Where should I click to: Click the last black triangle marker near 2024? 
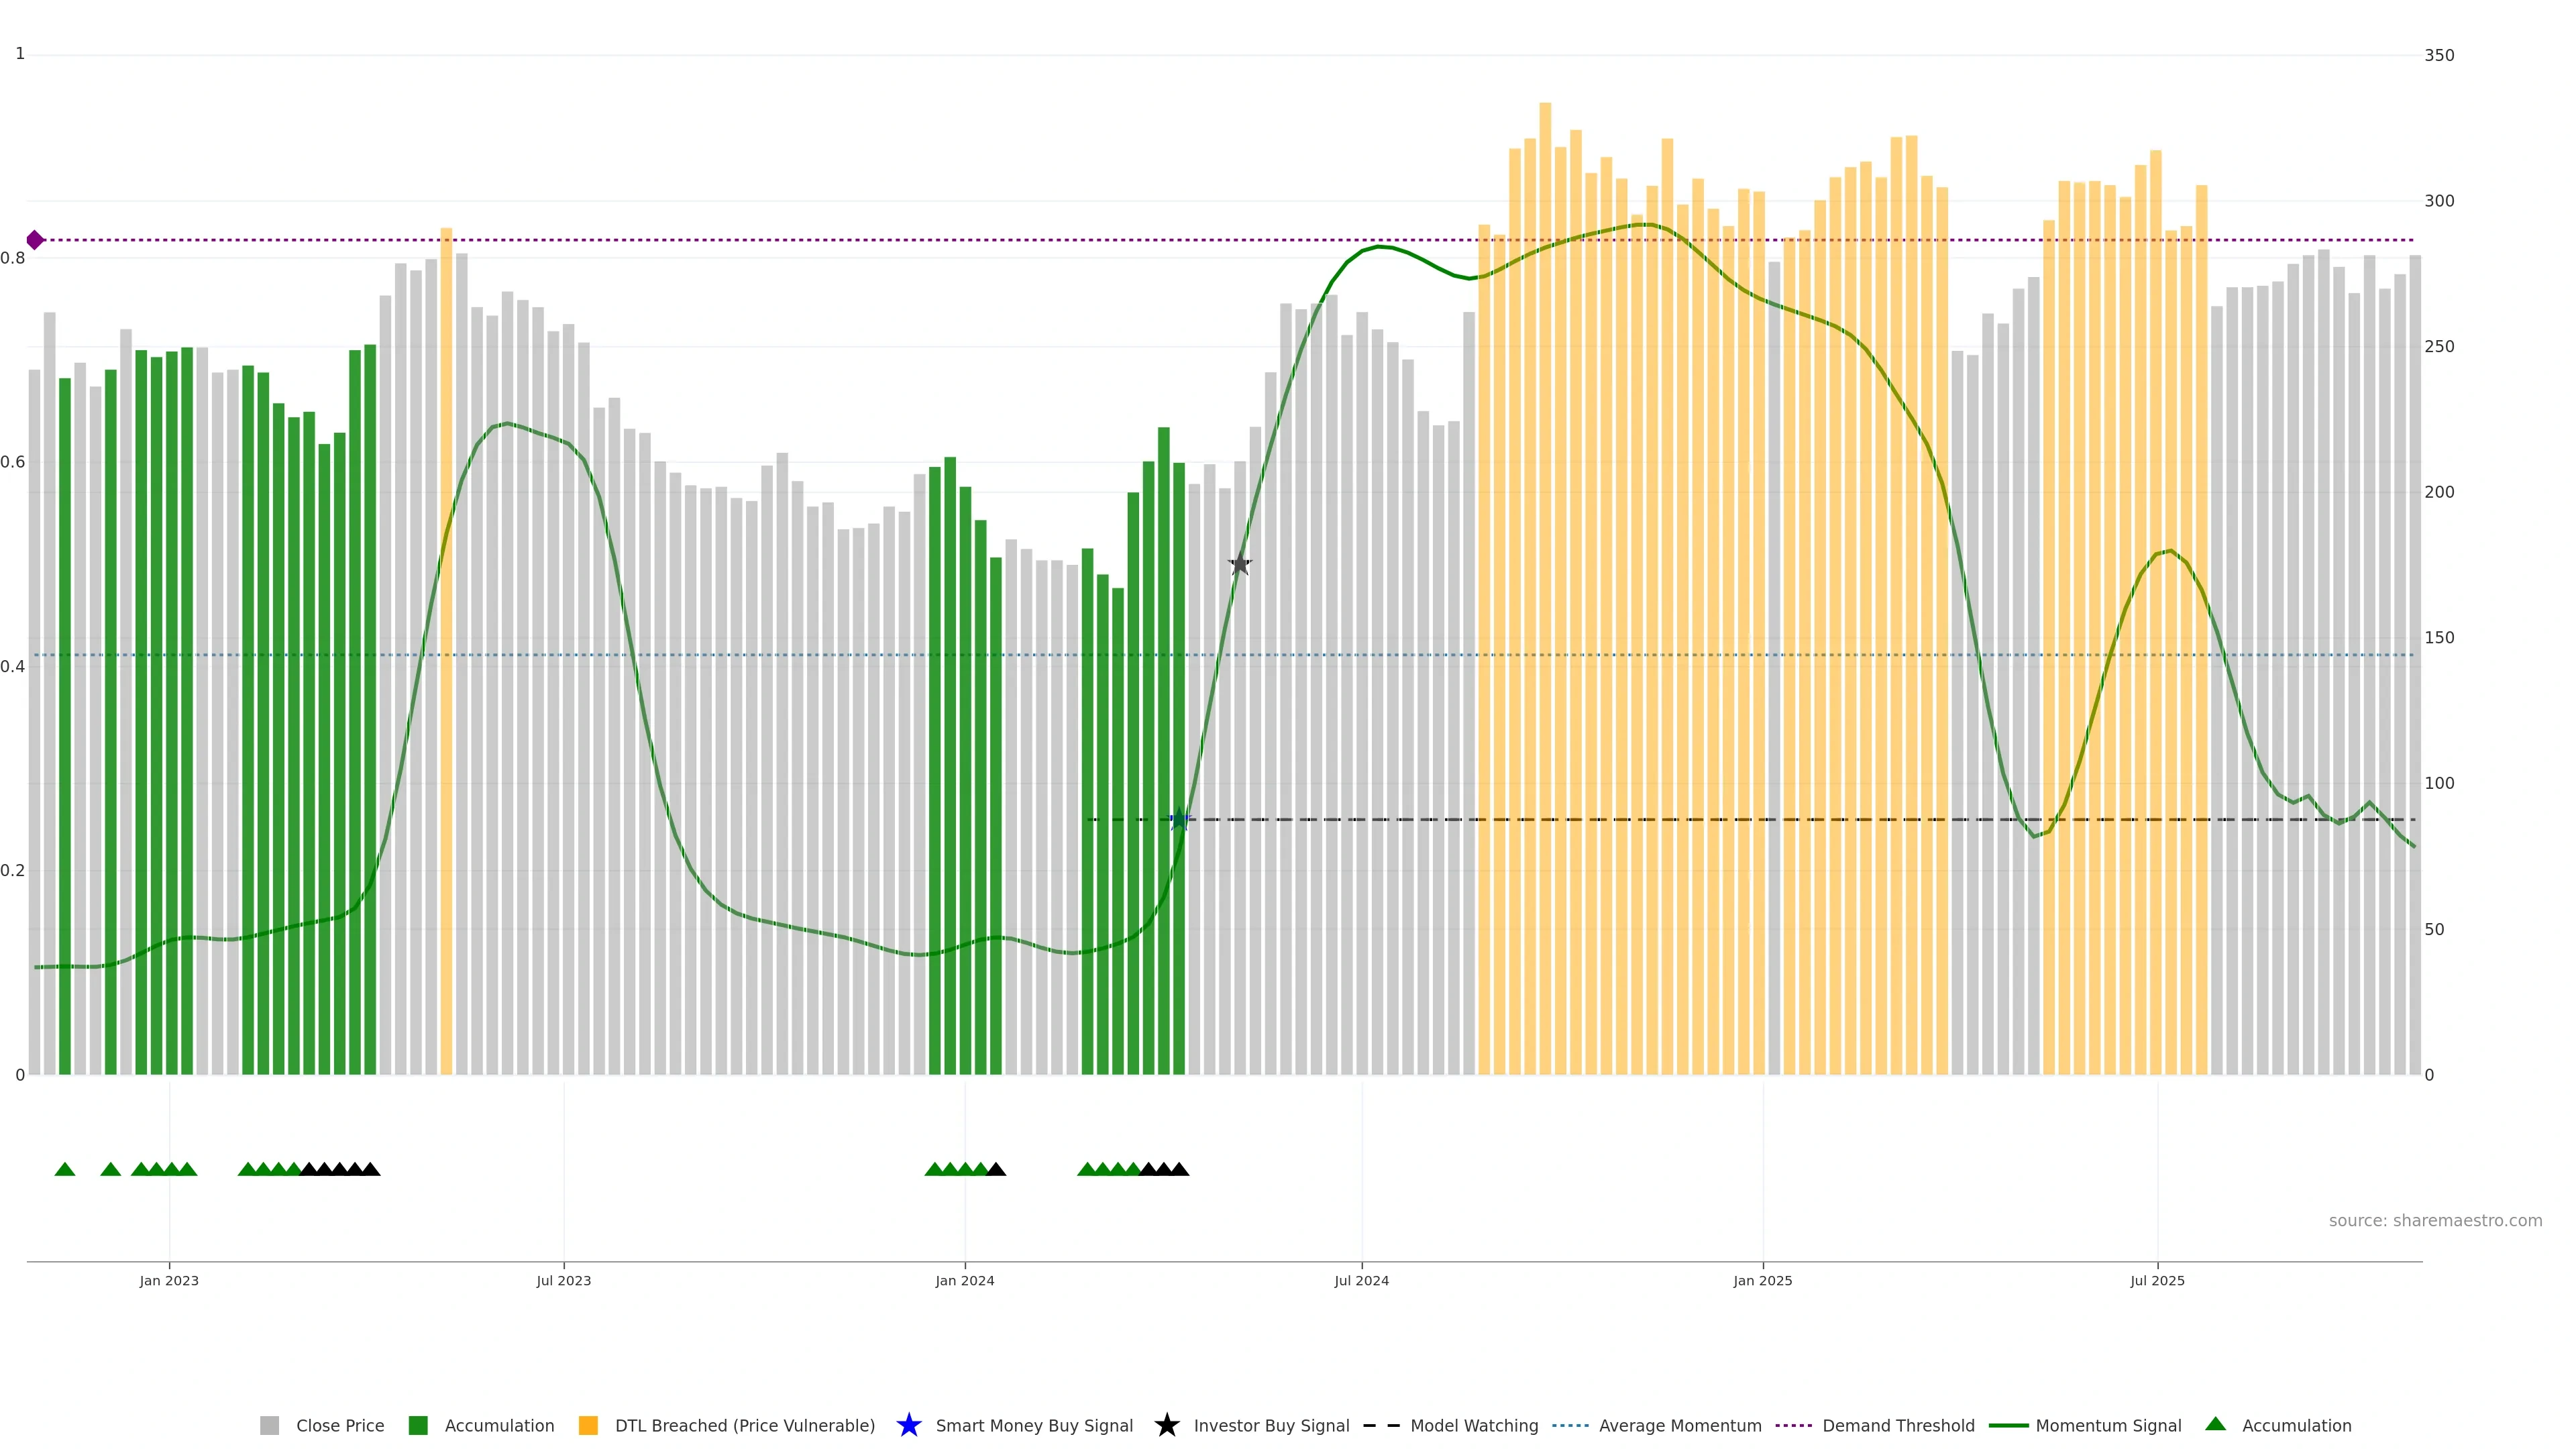point(1179,1169)
